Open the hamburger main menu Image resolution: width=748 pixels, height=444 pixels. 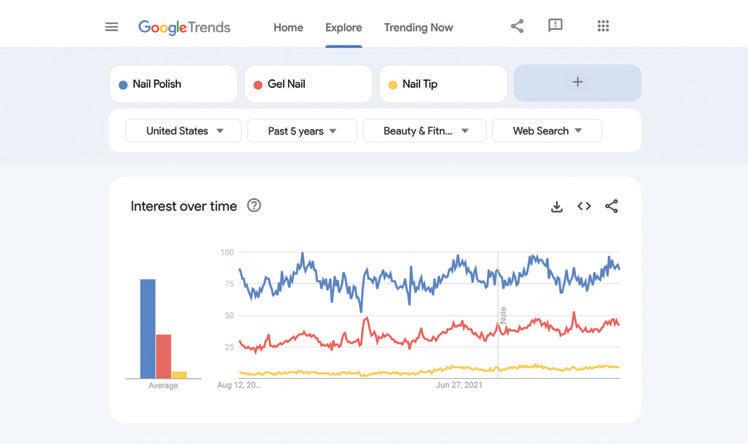tap(111, 27)
